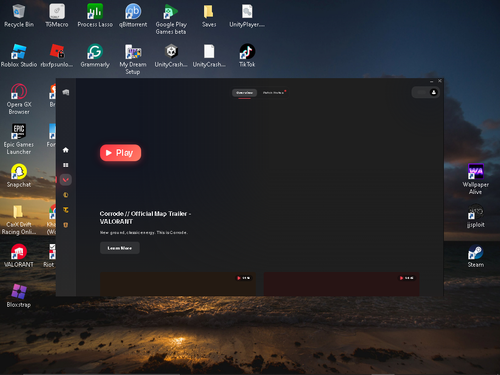The image size is (500, 375).
Task: Switch to the Overview tab
Action: (x=244, y=93)
